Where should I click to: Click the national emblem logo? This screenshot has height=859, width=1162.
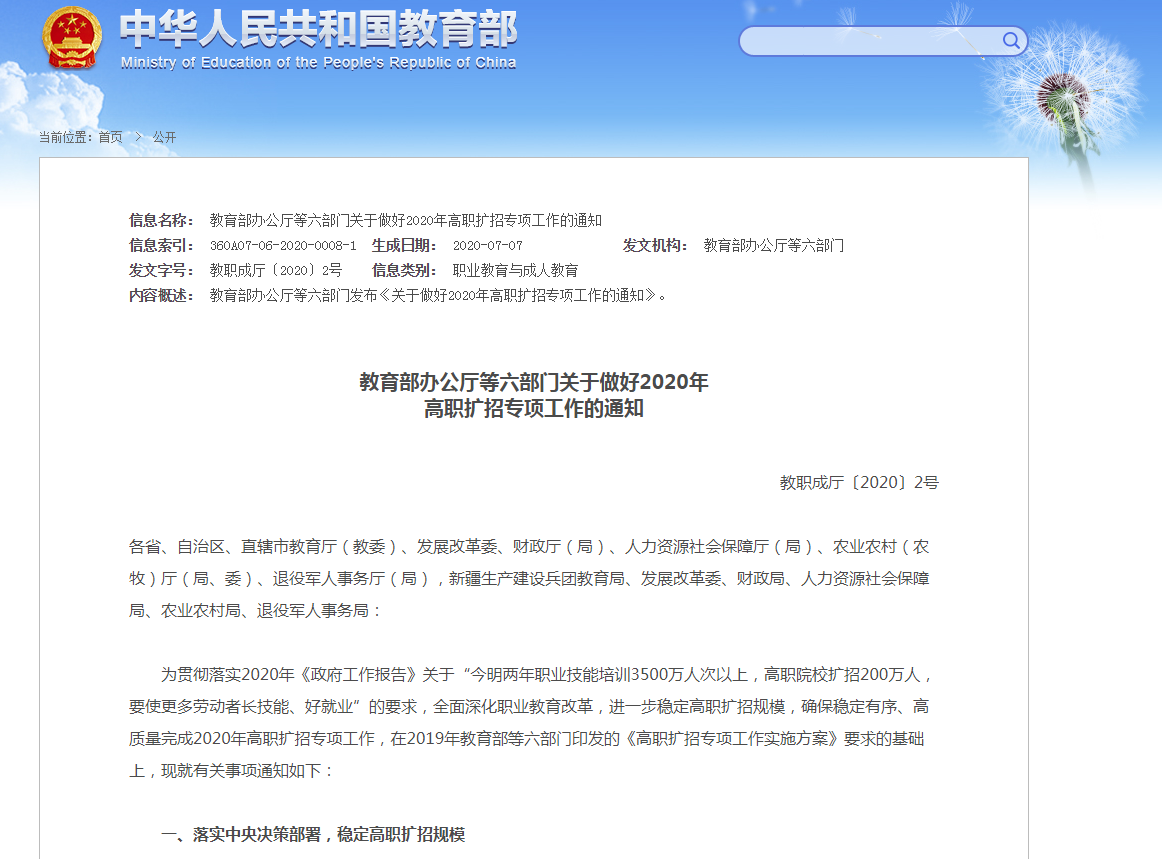69,38
